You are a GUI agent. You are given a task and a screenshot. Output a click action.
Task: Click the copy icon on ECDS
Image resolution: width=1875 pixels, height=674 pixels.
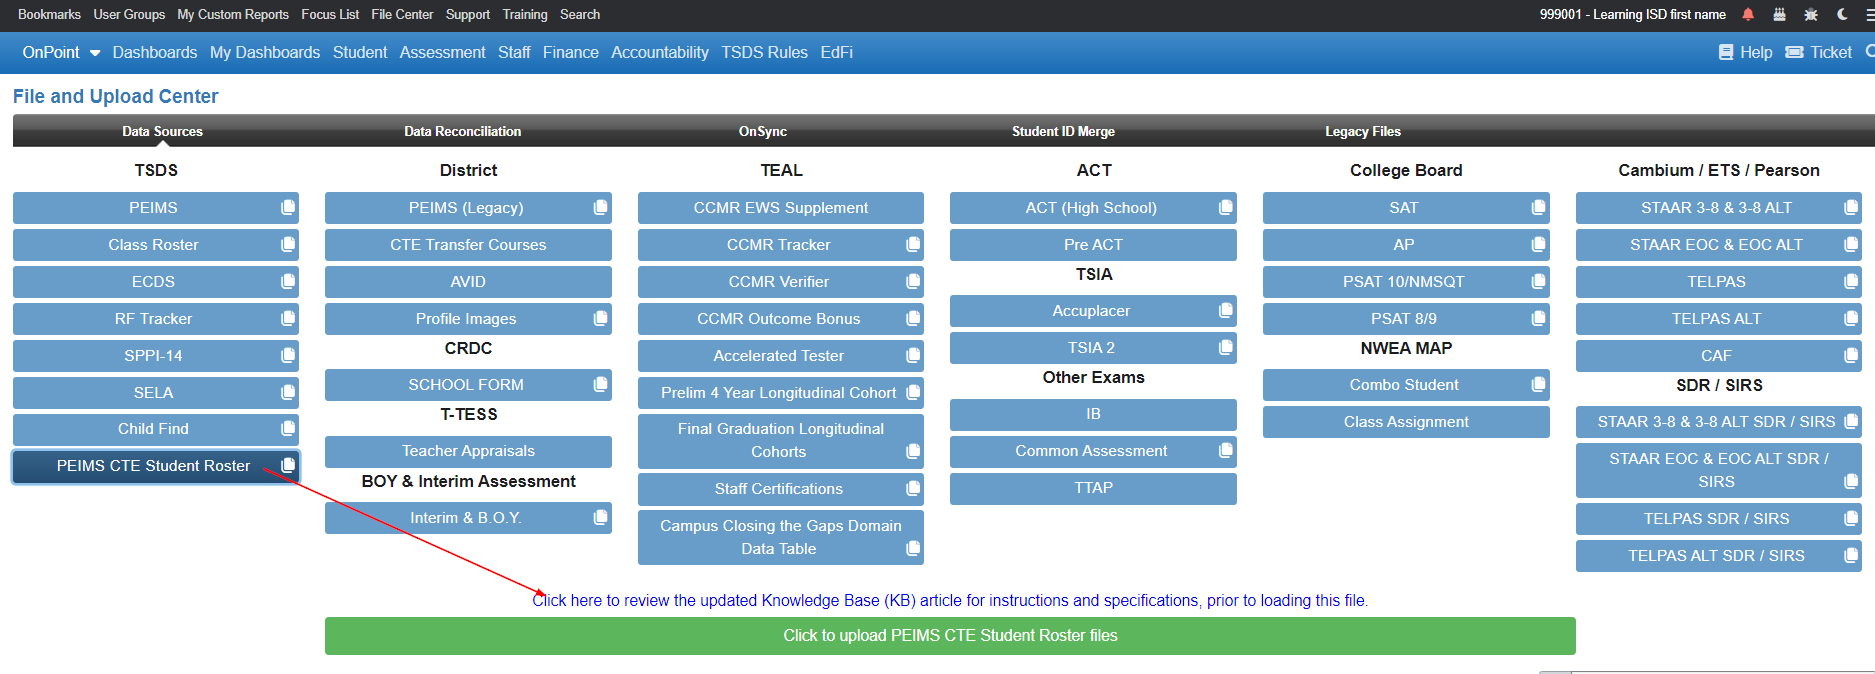point(288,281)
